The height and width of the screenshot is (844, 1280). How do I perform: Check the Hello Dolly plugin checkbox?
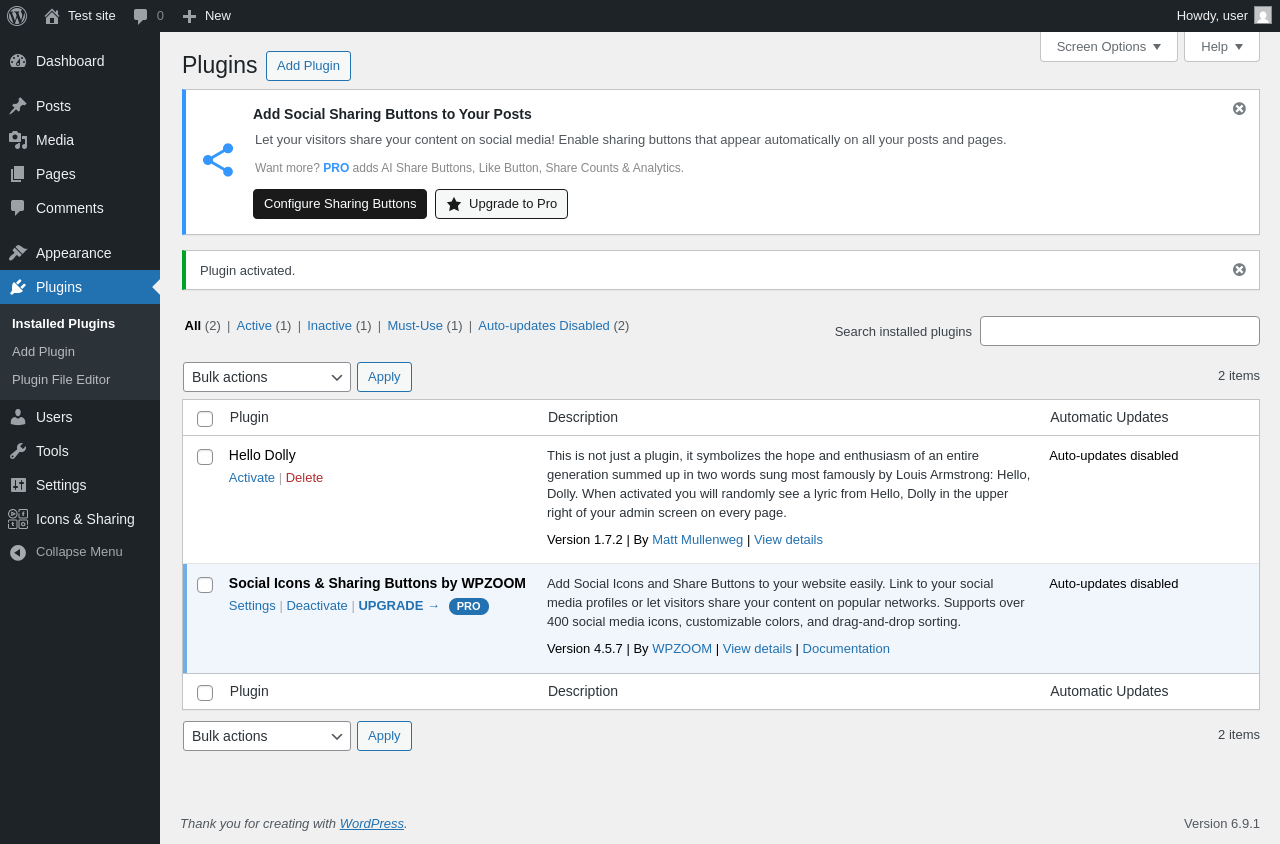click(205, 457)
